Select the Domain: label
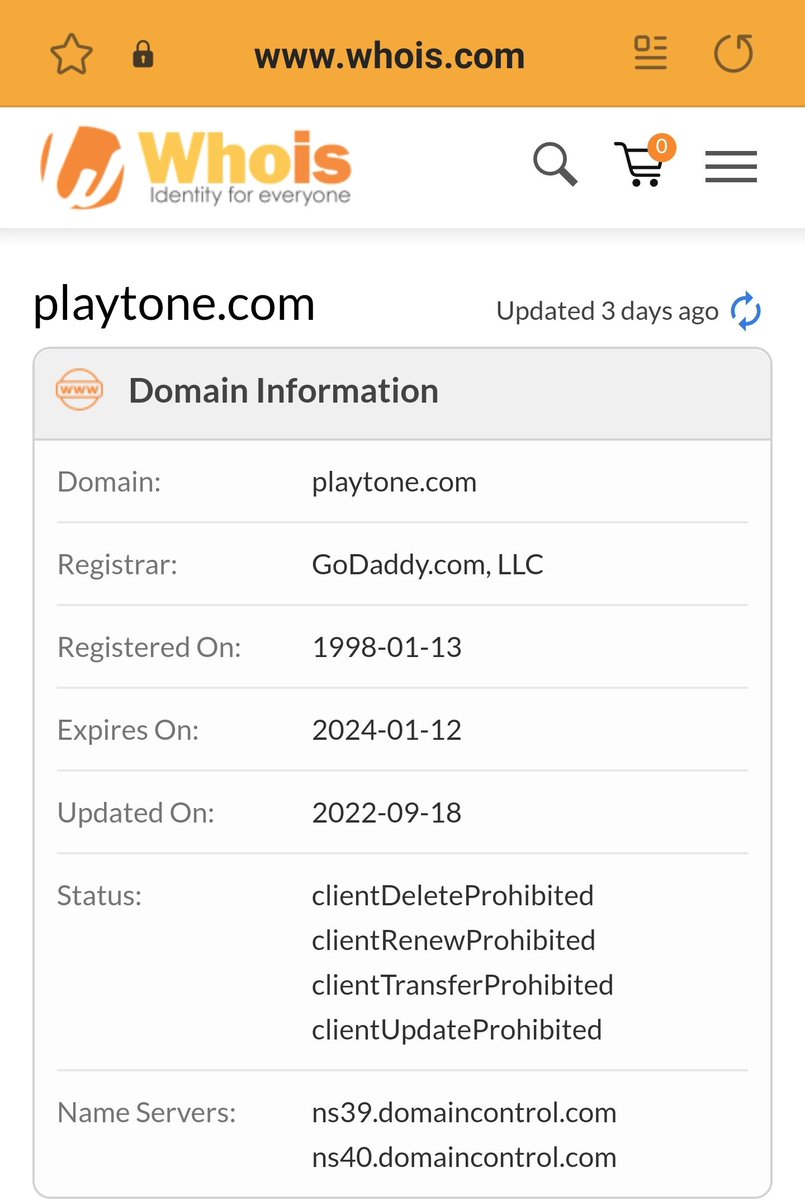This screenshot has height=1200, width=805. click(109, 482)
